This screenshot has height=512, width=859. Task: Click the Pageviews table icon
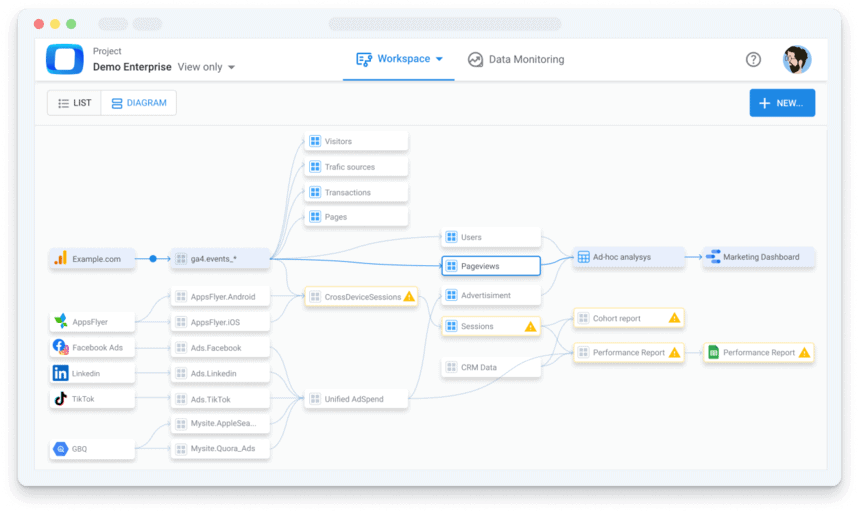(451, 266)
